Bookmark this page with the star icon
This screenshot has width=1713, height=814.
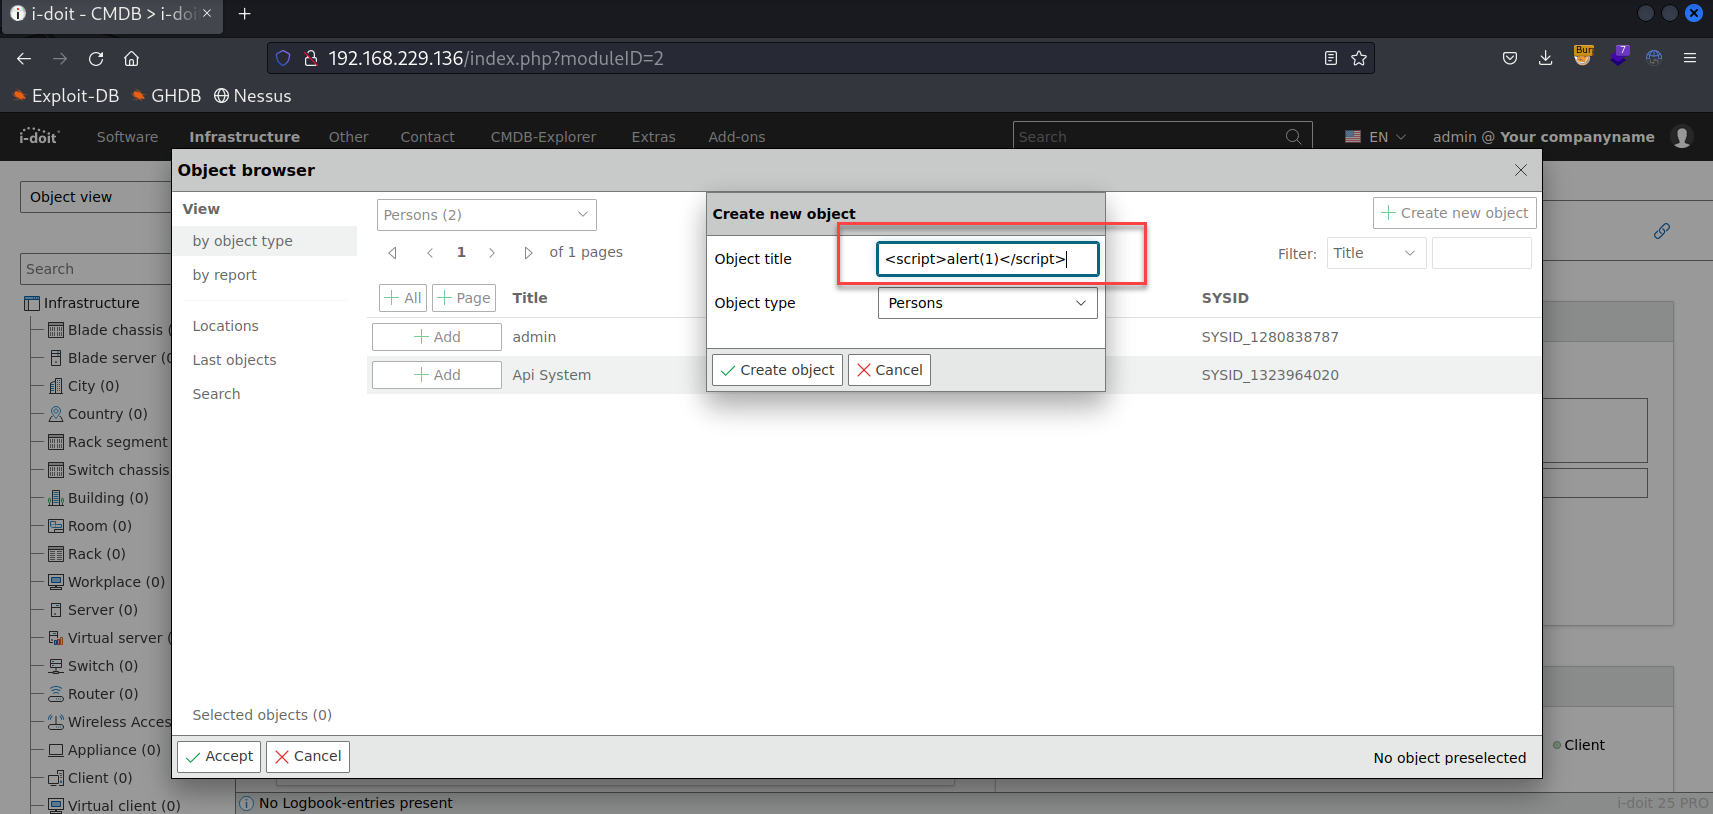1359,58
